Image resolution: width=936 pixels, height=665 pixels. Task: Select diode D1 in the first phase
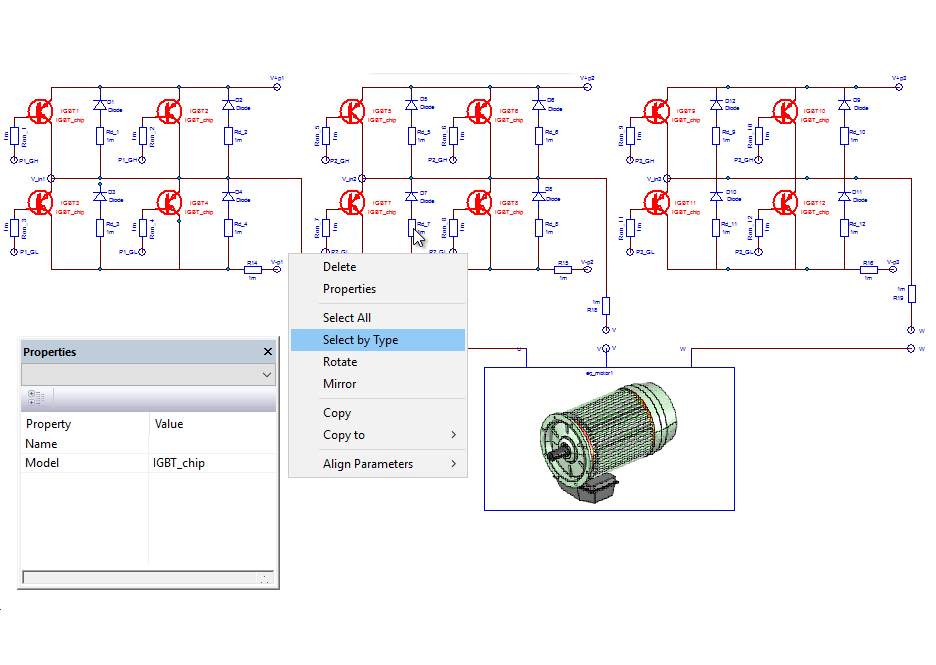[100, 104]
